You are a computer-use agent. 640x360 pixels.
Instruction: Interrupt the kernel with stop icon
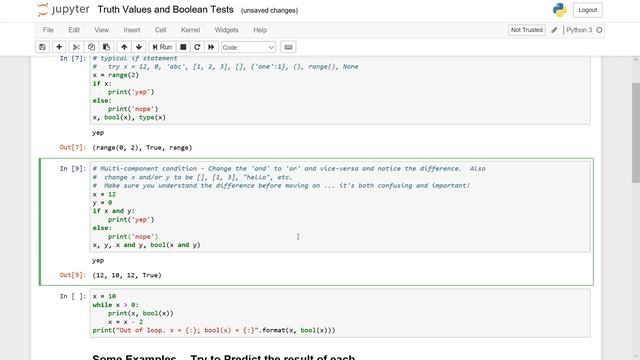(x=183, y=47)
